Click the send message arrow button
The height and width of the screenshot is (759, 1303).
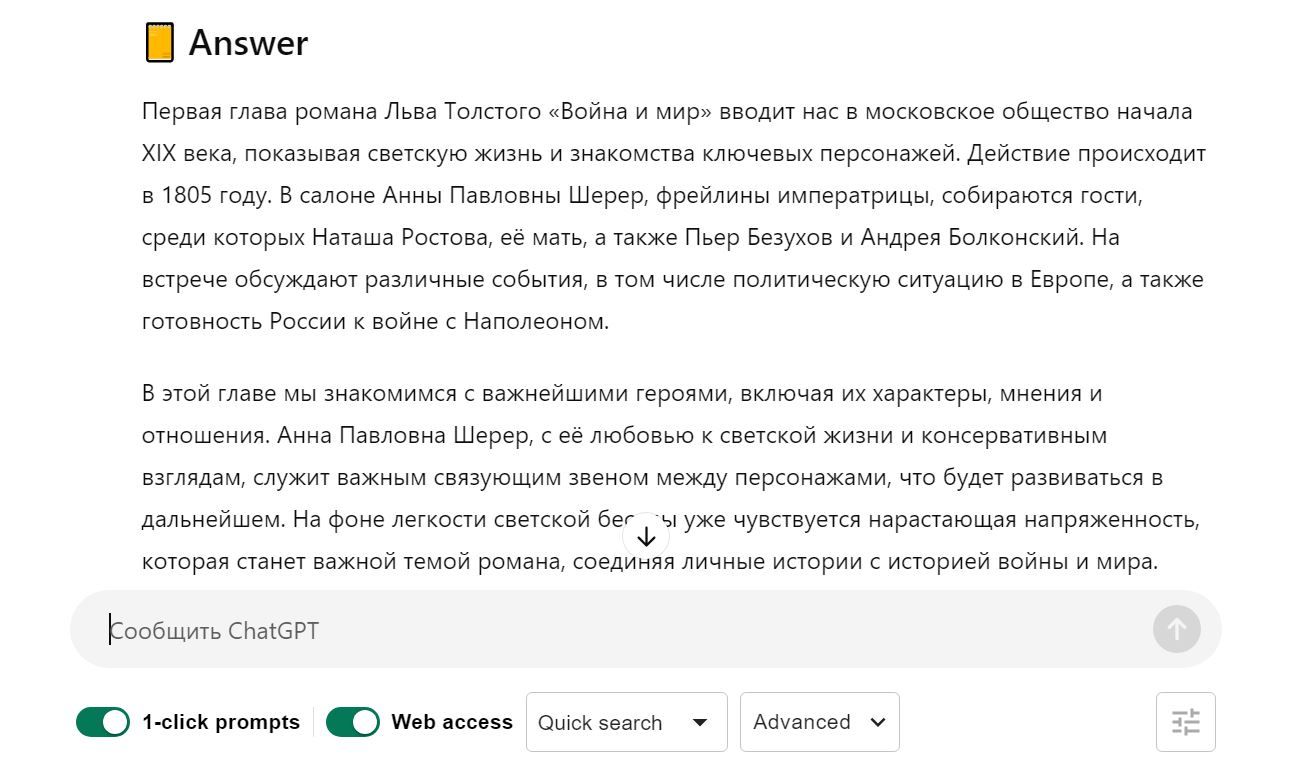(x=1177, y=629)
